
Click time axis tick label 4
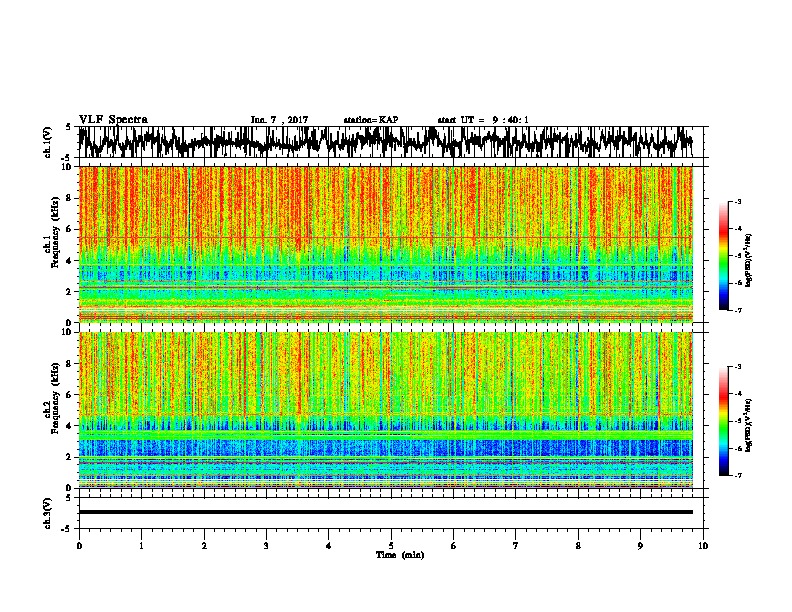pos(329,546)
